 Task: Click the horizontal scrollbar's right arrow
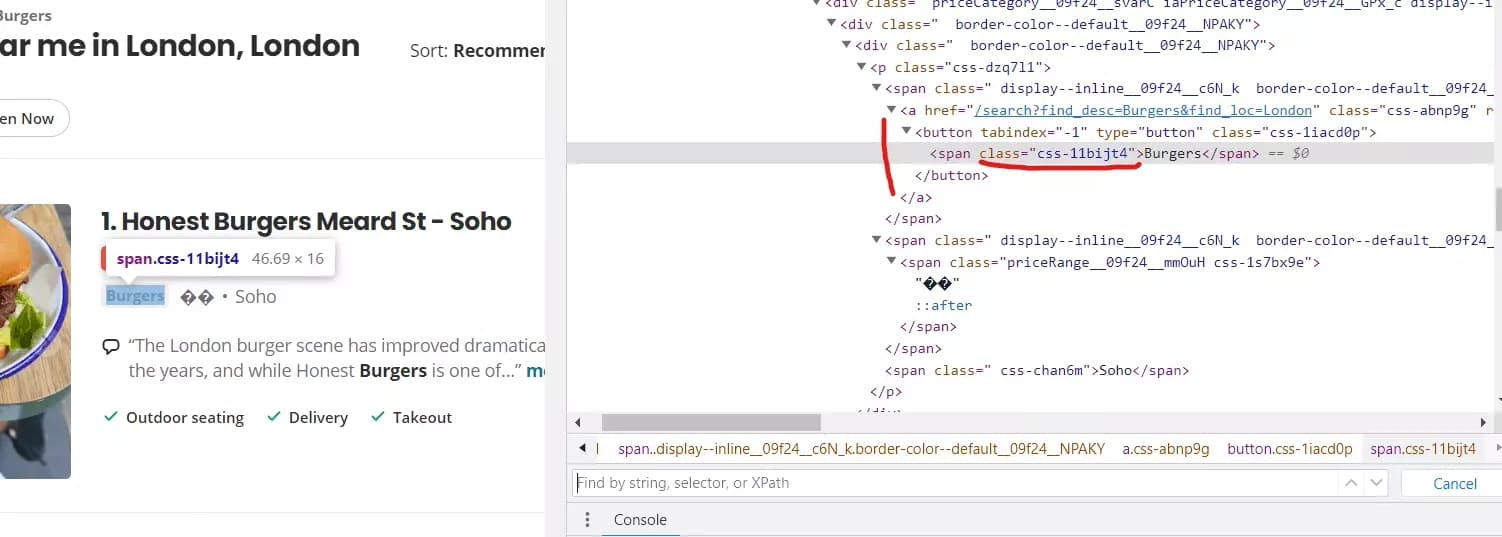[1484, 423]
